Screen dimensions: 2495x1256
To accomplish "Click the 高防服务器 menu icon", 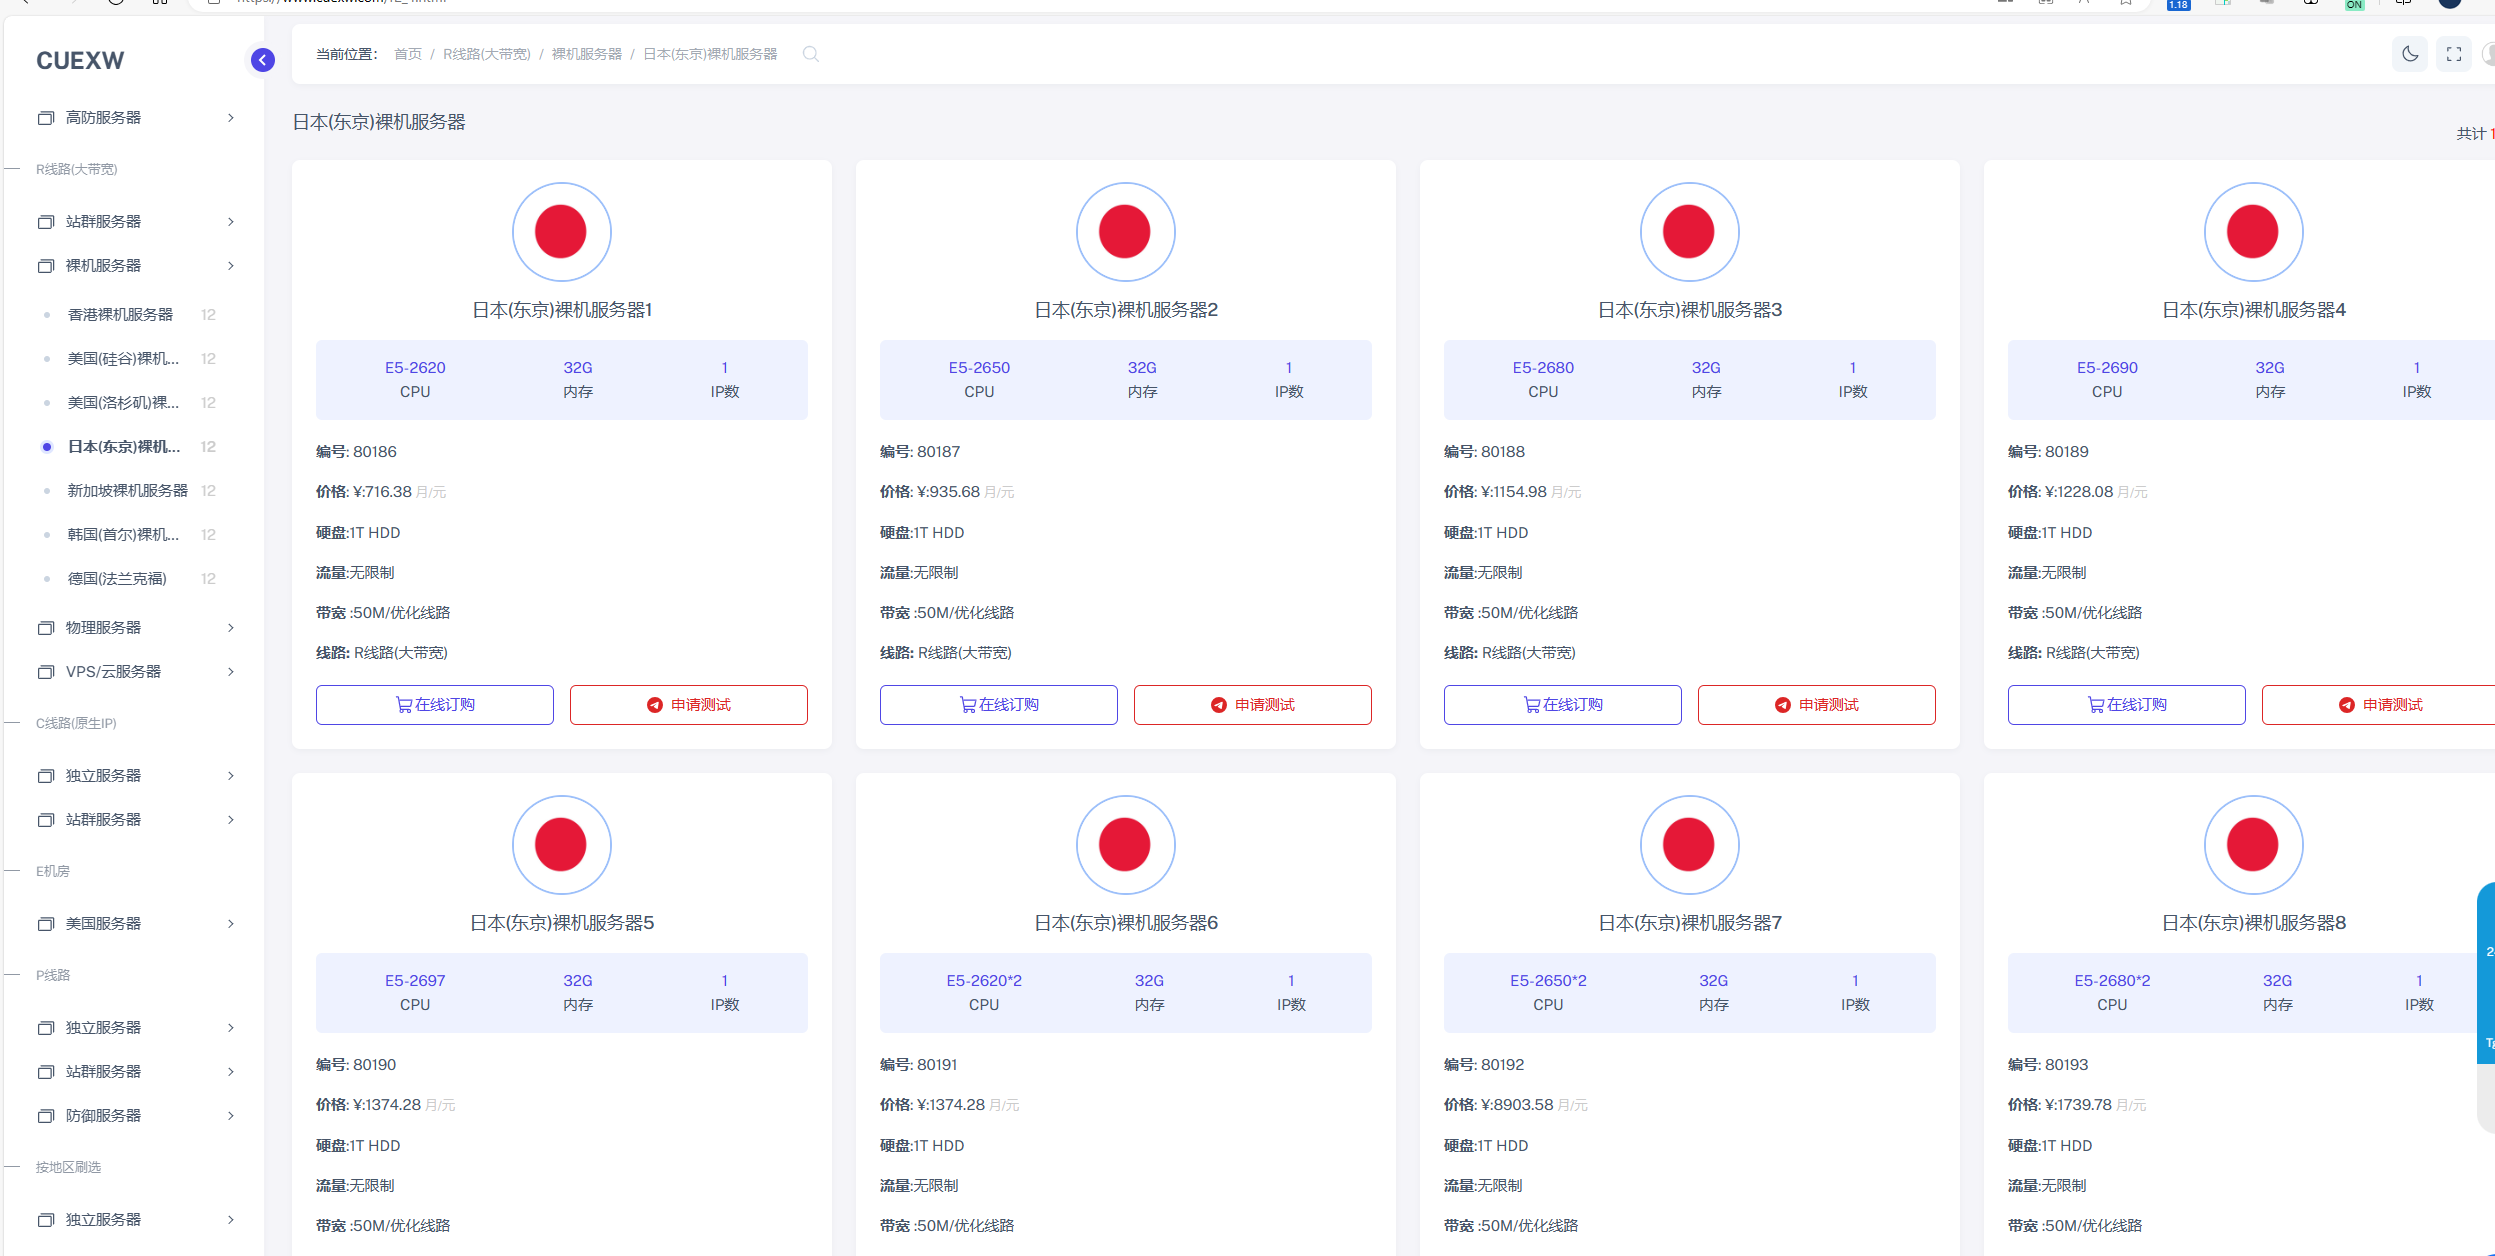I will click(46, 118).
